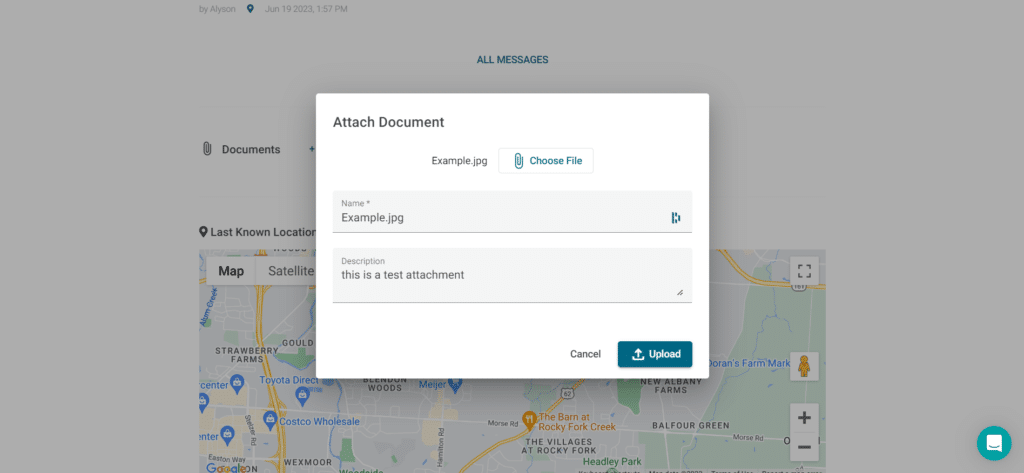
Task: Open the ALL MESSAGES link
Action: 512,60
